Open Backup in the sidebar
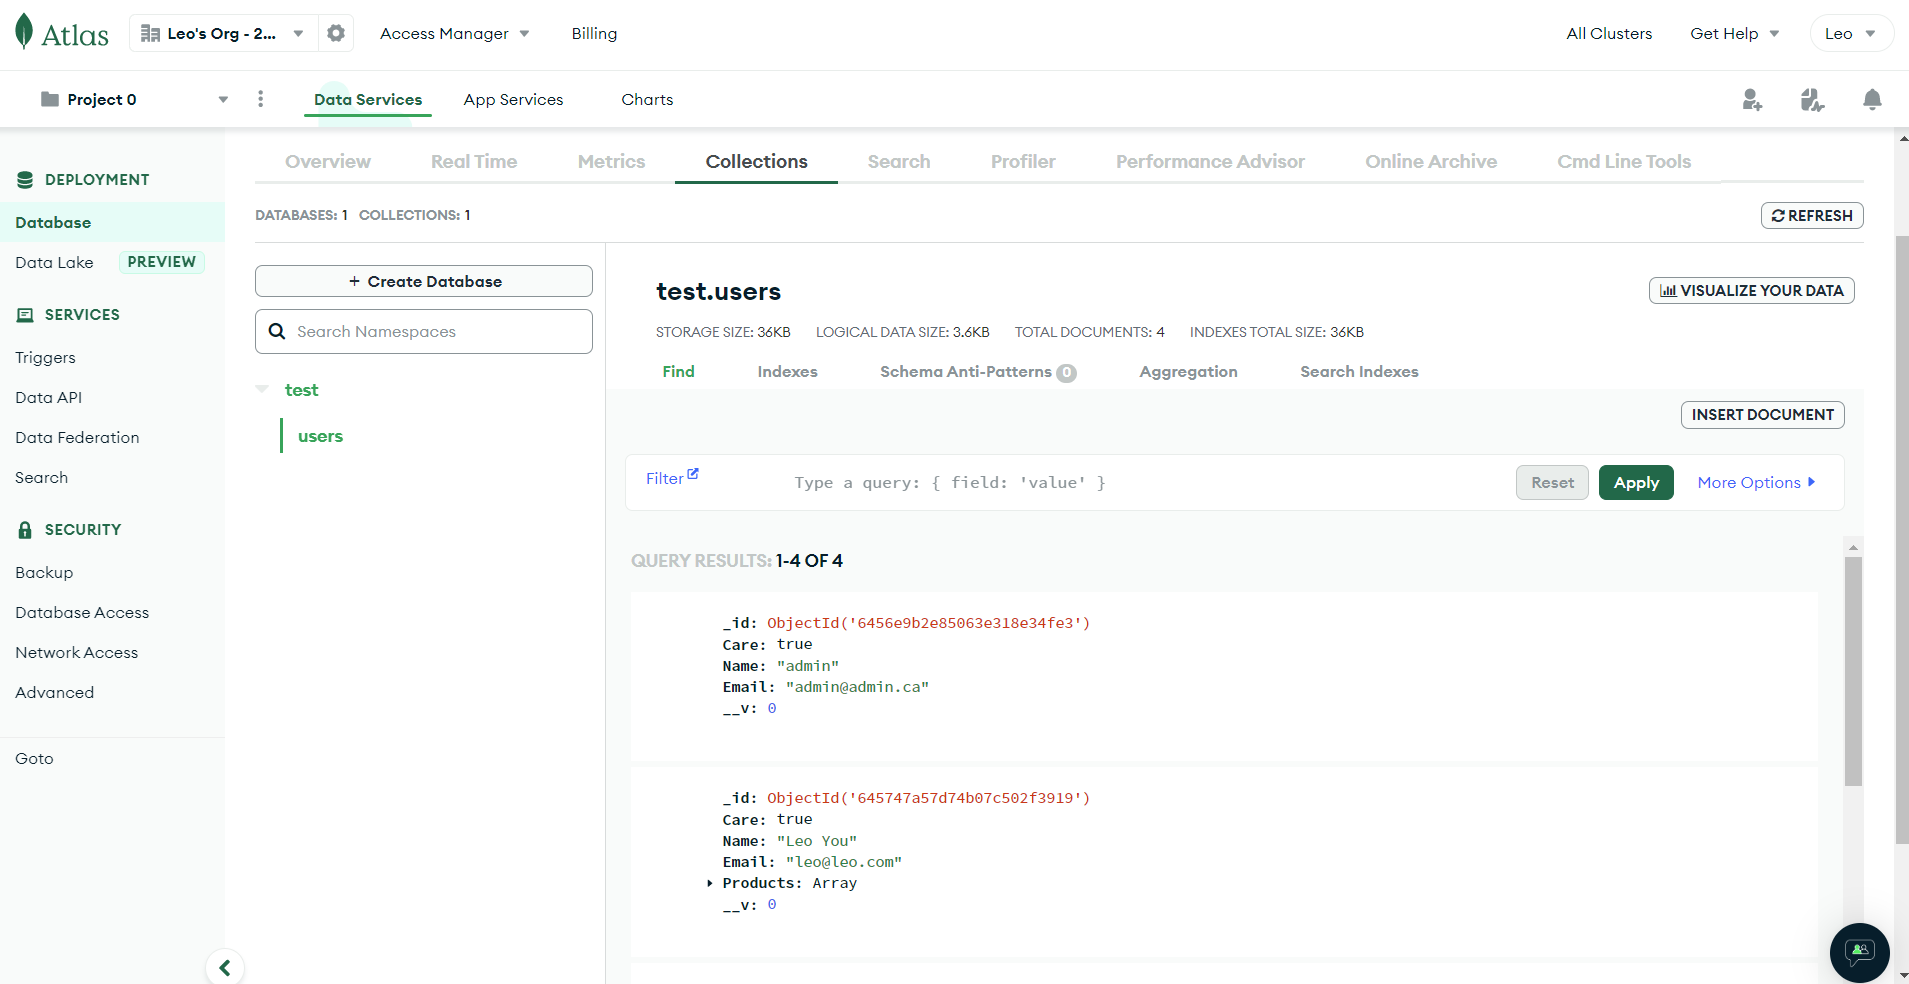Viewport: 1909px width, 984px height. pos(44,572)
